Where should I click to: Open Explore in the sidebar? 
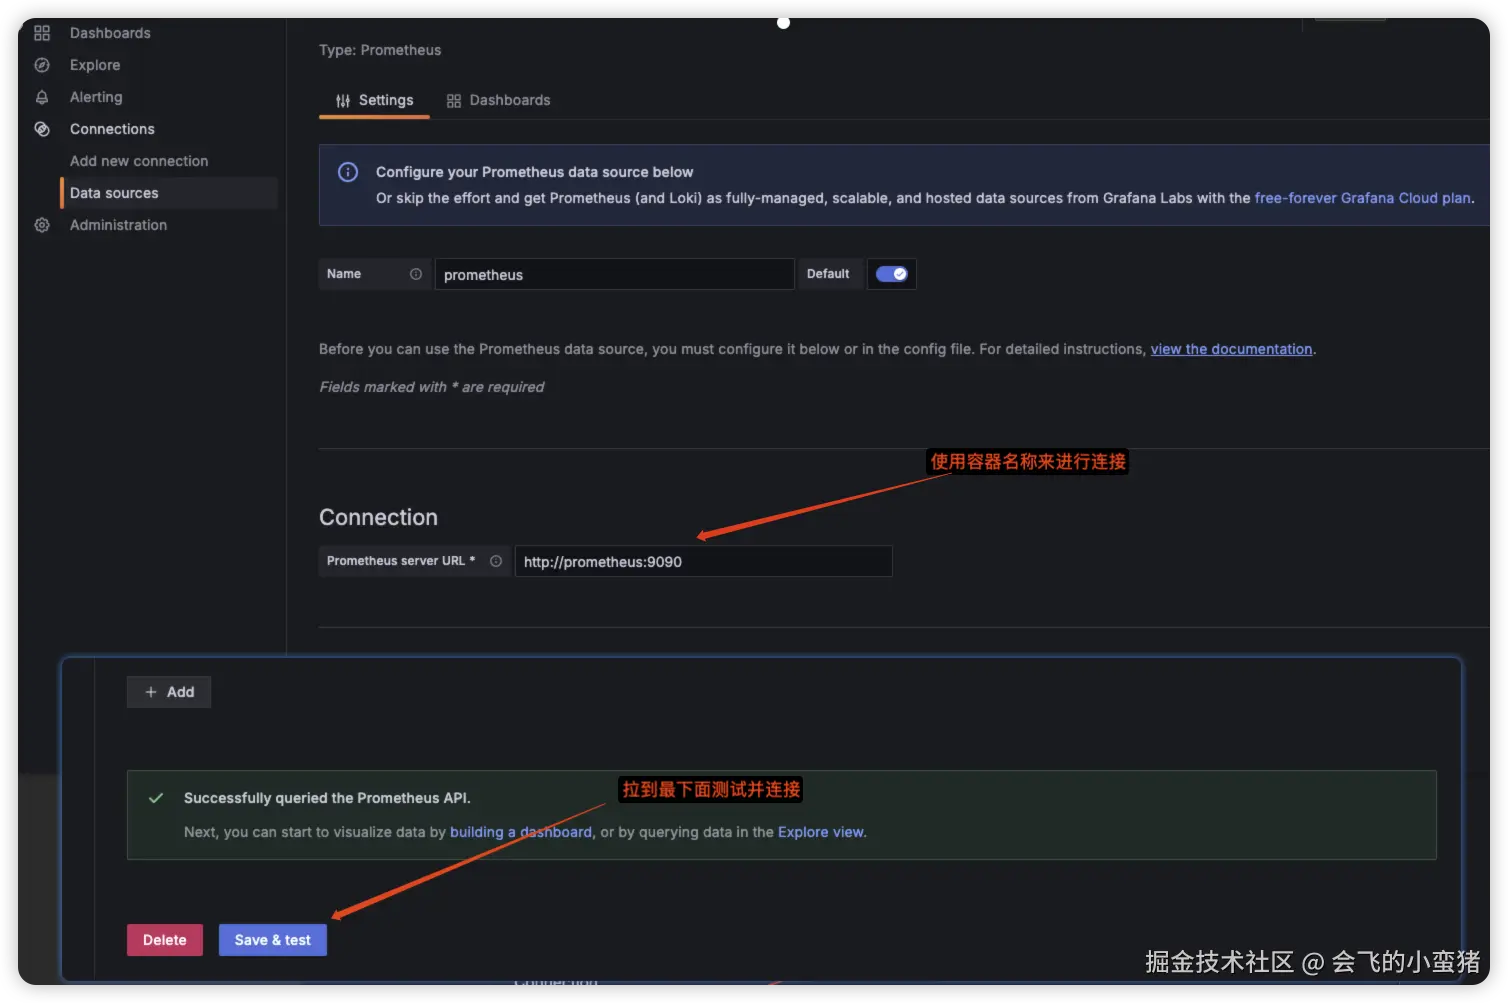[x=95, y=65]
